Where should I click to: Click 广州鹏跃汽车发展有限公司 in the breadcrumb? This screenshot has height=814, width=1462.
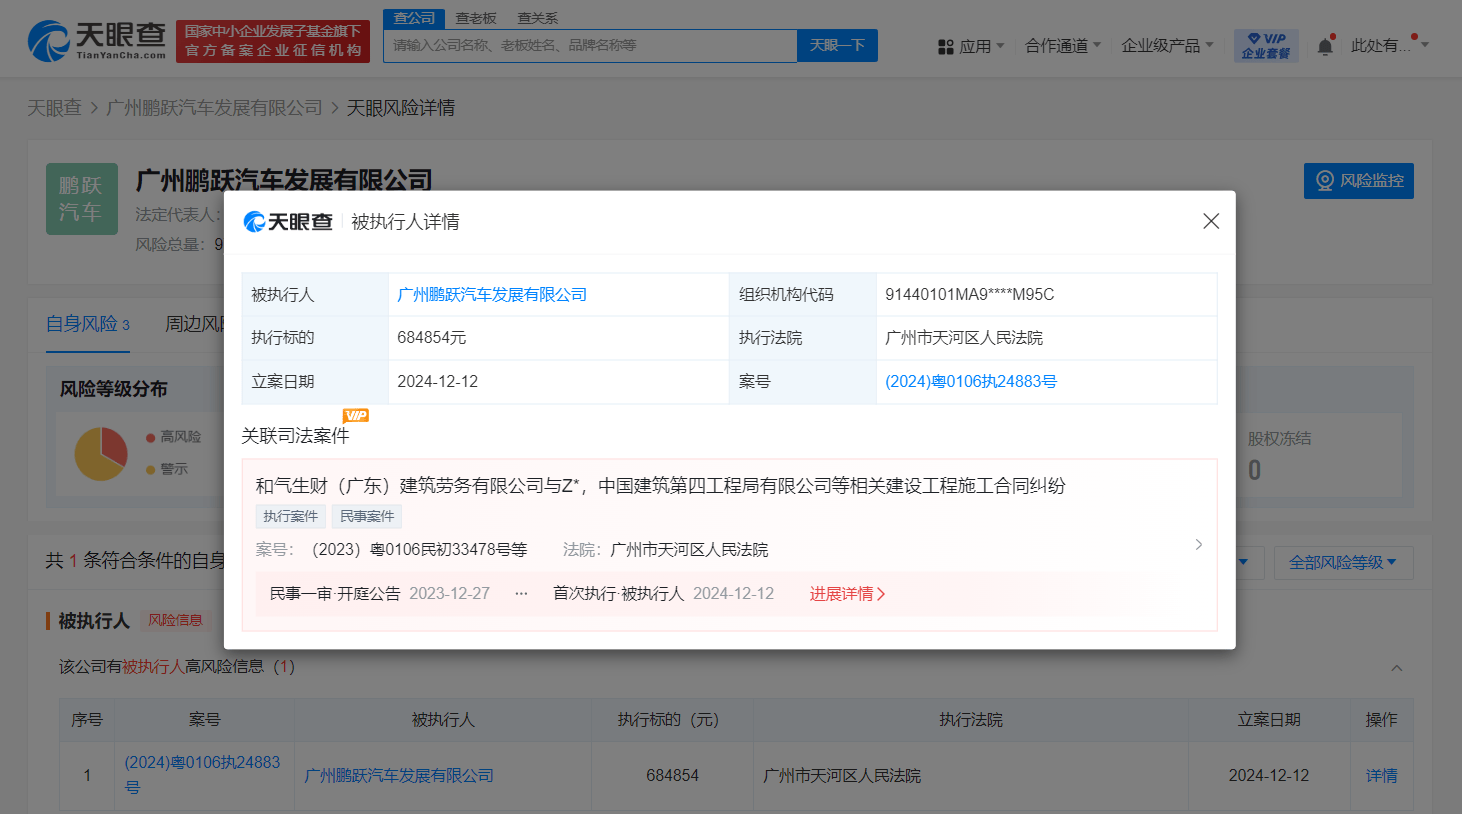click(x=214, y=108)
